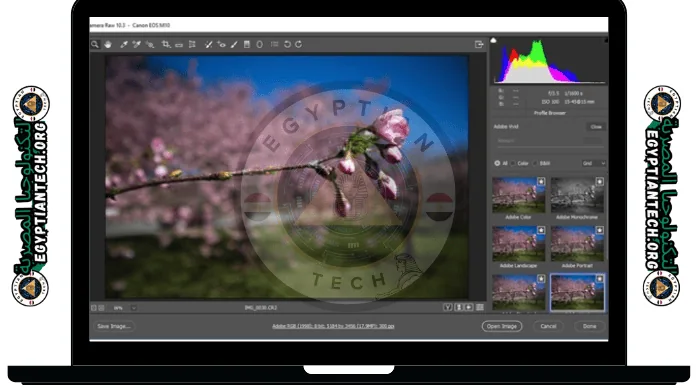Rotate image clockwise

[x=299, y=44]
